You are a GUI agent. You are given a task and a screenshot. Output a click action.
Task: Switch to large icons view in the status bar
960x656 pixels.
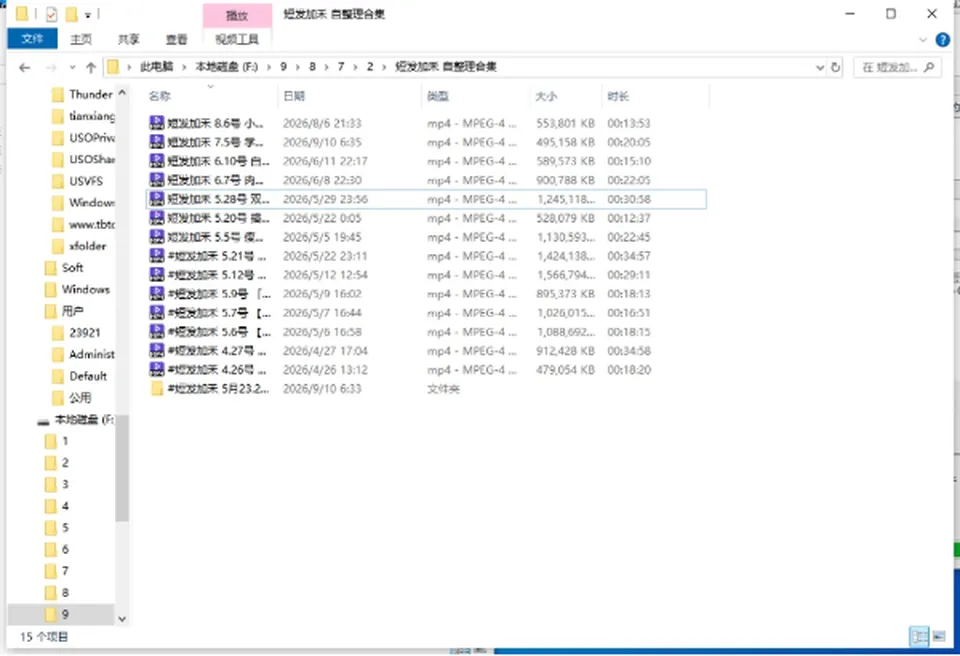939,637
